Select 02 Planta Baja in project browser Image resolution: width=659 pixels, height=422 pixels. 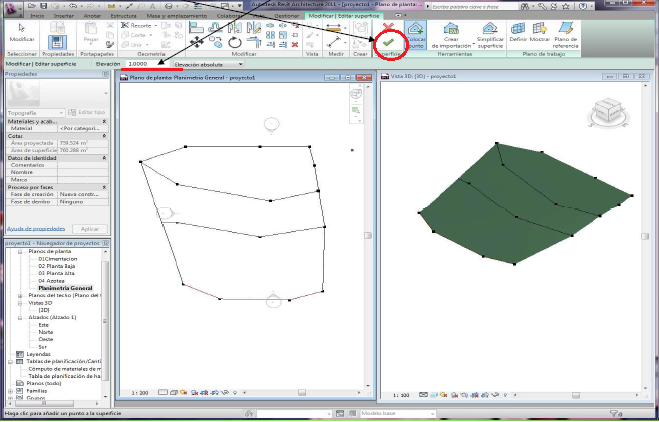click(x=57, y=266)
